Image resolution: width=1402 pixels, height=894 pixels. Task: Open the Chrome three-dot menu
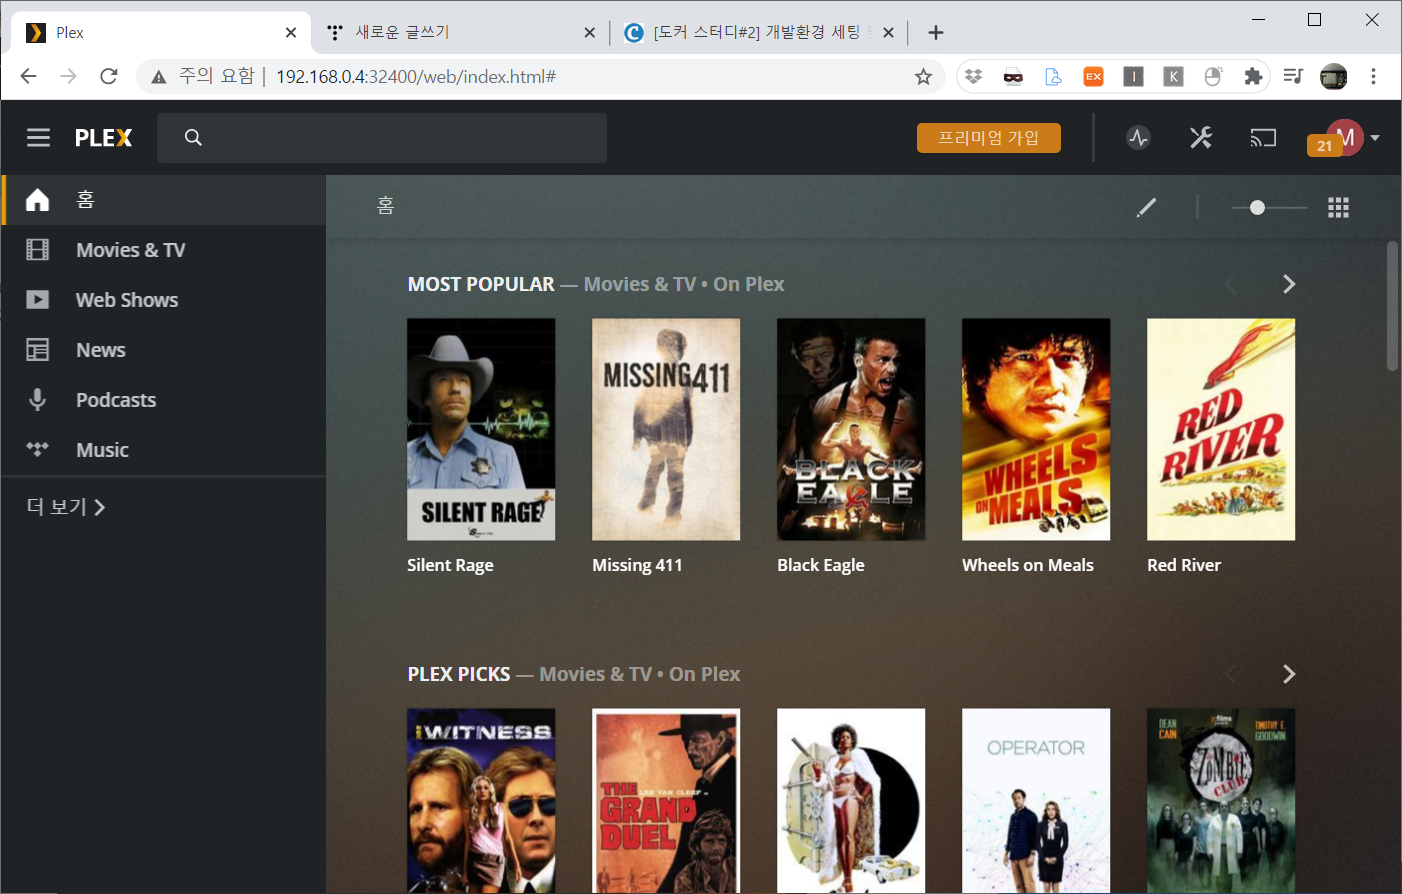(x=1373, y=76)
